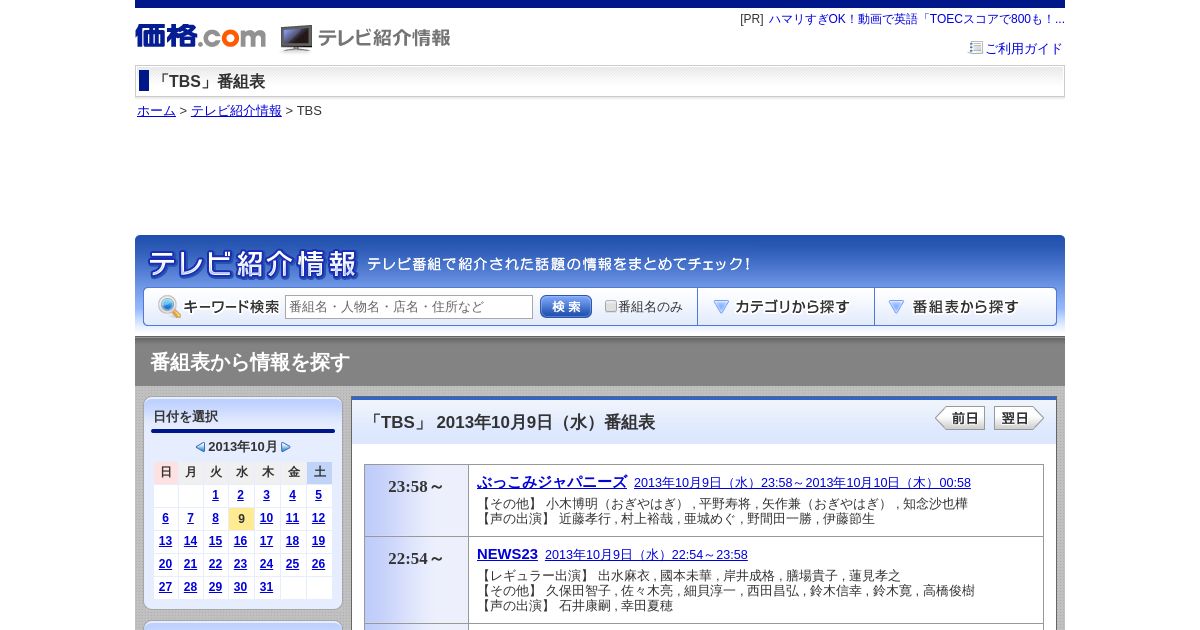
Task: Expand 番組表から探す dropdown
Action: pyautogui.click(x=965, y=307)
